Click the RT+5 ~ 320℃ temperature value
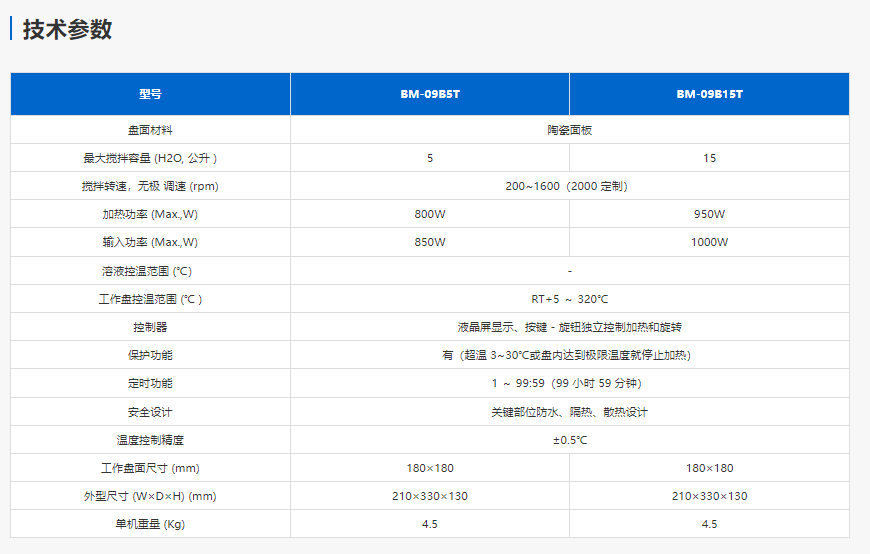This screenshot has width=870, height=554. pos(569,299)
